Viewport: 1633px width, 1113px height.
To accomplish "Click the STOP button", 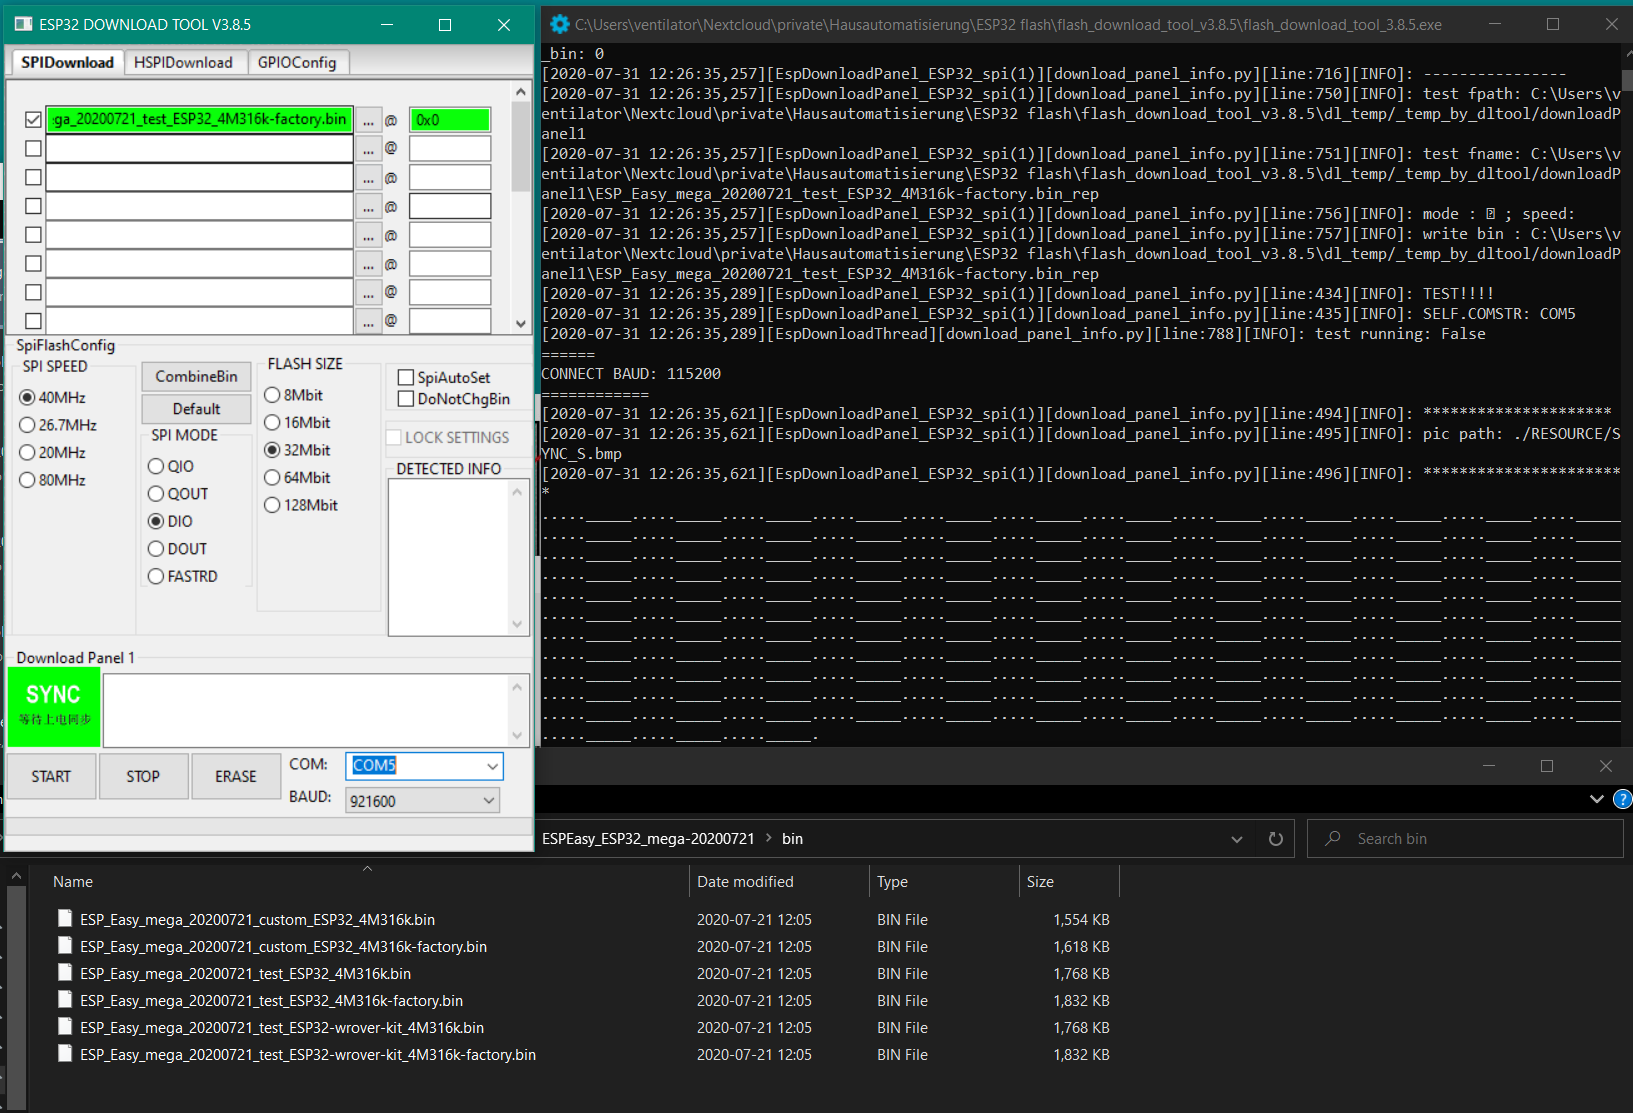I will (143, 776).
